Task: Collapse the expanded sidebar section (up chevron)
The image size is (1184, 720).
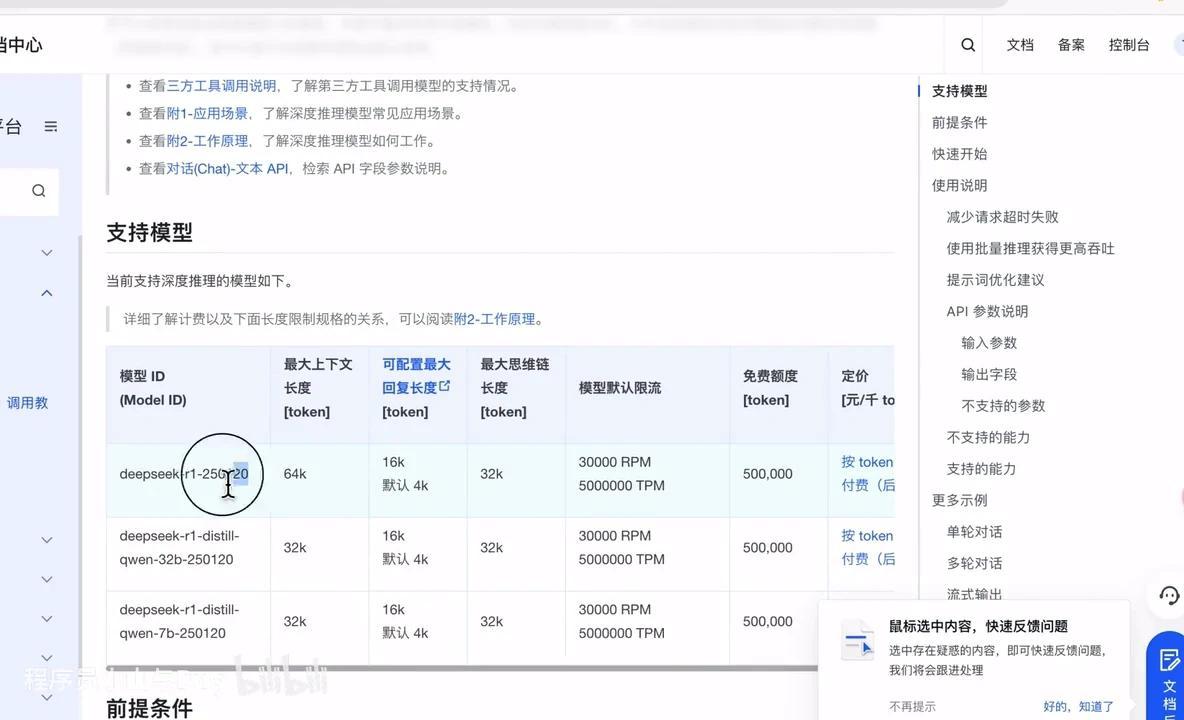Action: 47,293
